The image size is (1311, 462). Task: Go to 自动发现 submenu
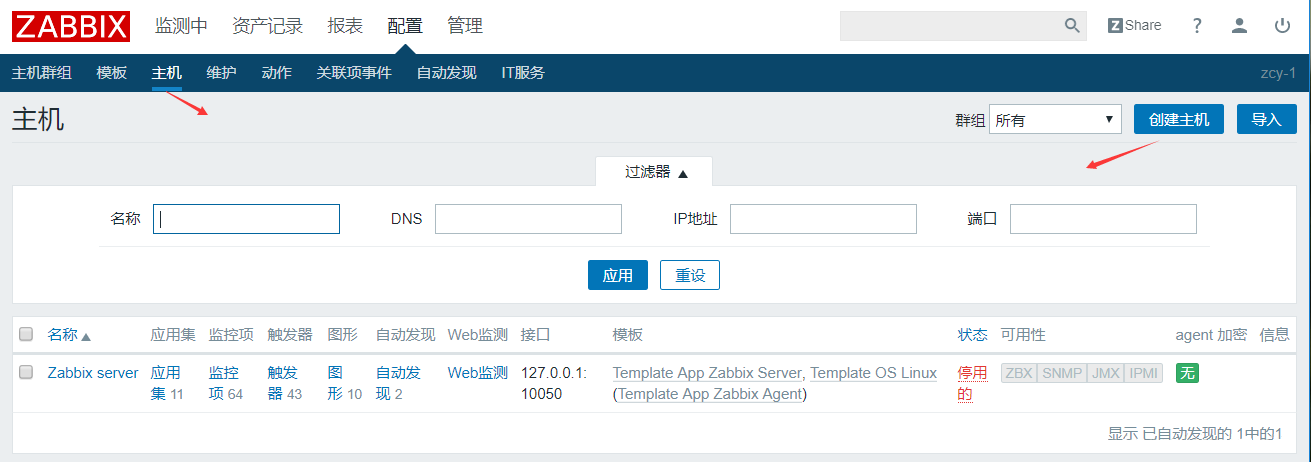(x=446, y=73)
